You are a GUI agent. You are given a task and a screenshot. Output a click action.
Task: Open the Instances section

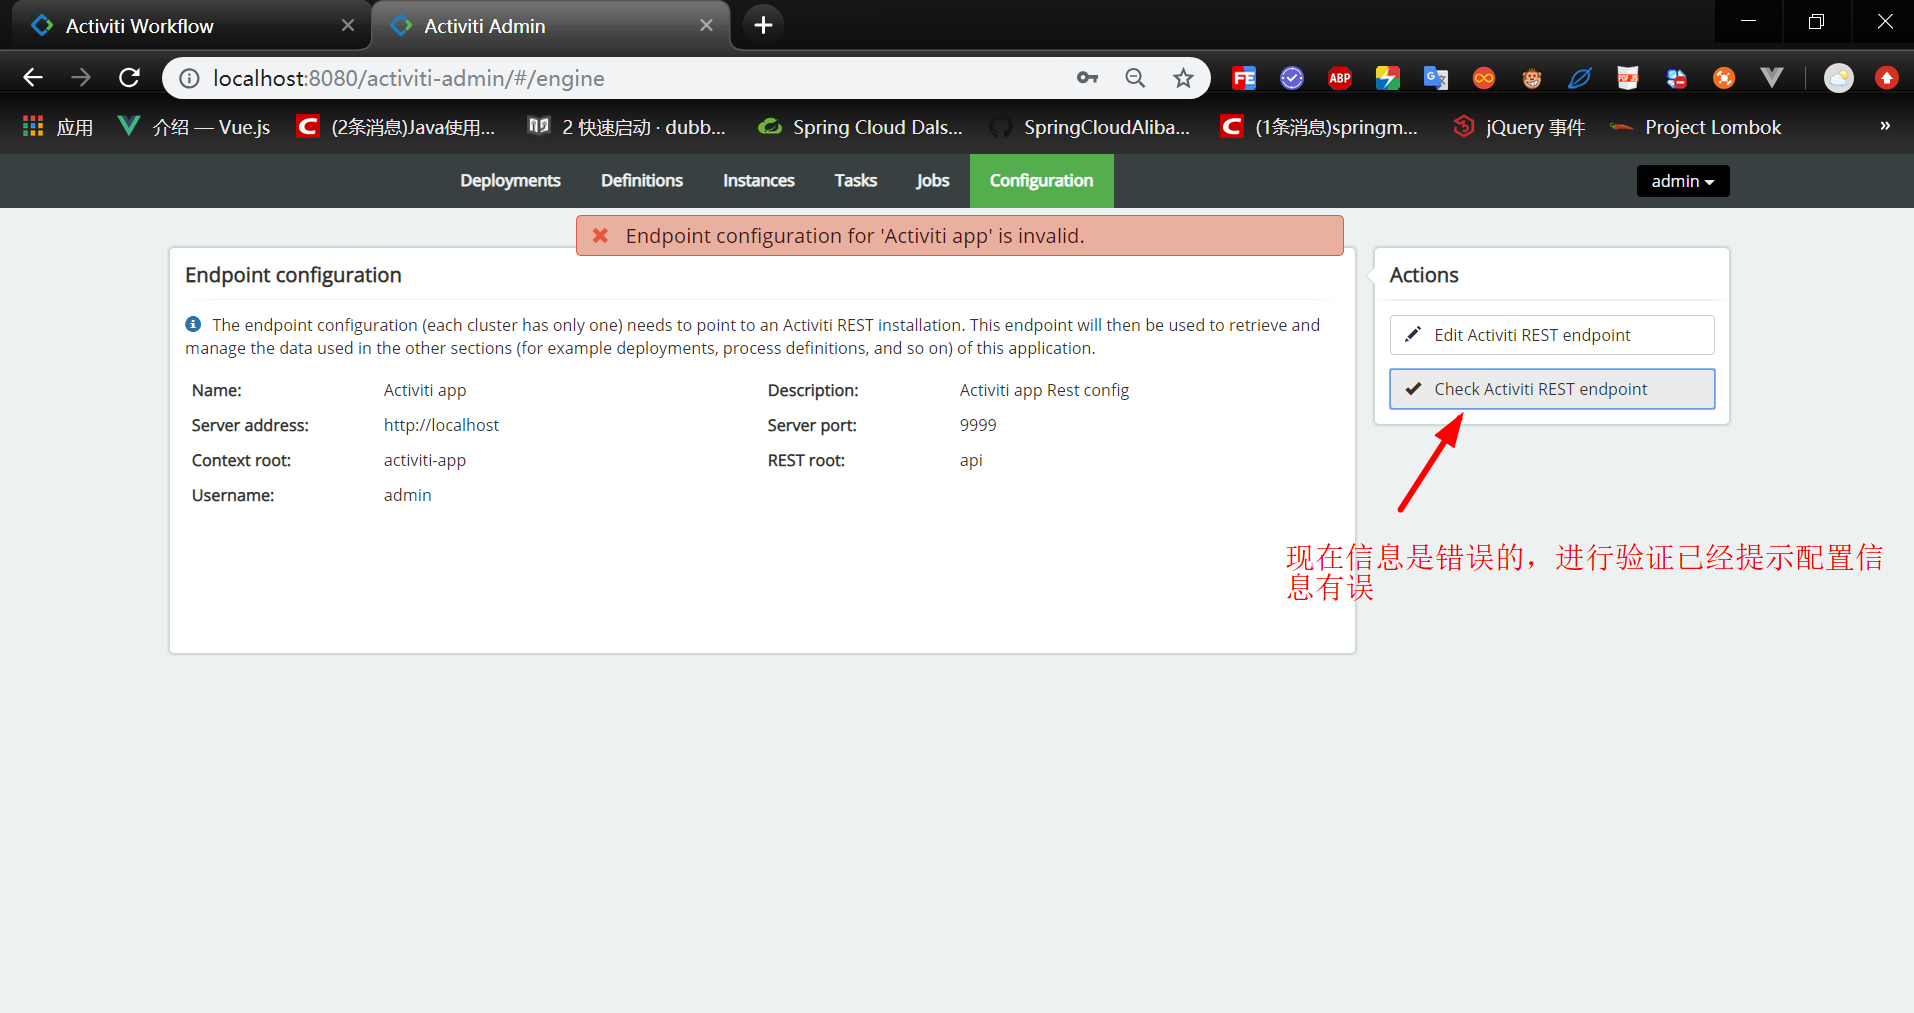point(759,181)
